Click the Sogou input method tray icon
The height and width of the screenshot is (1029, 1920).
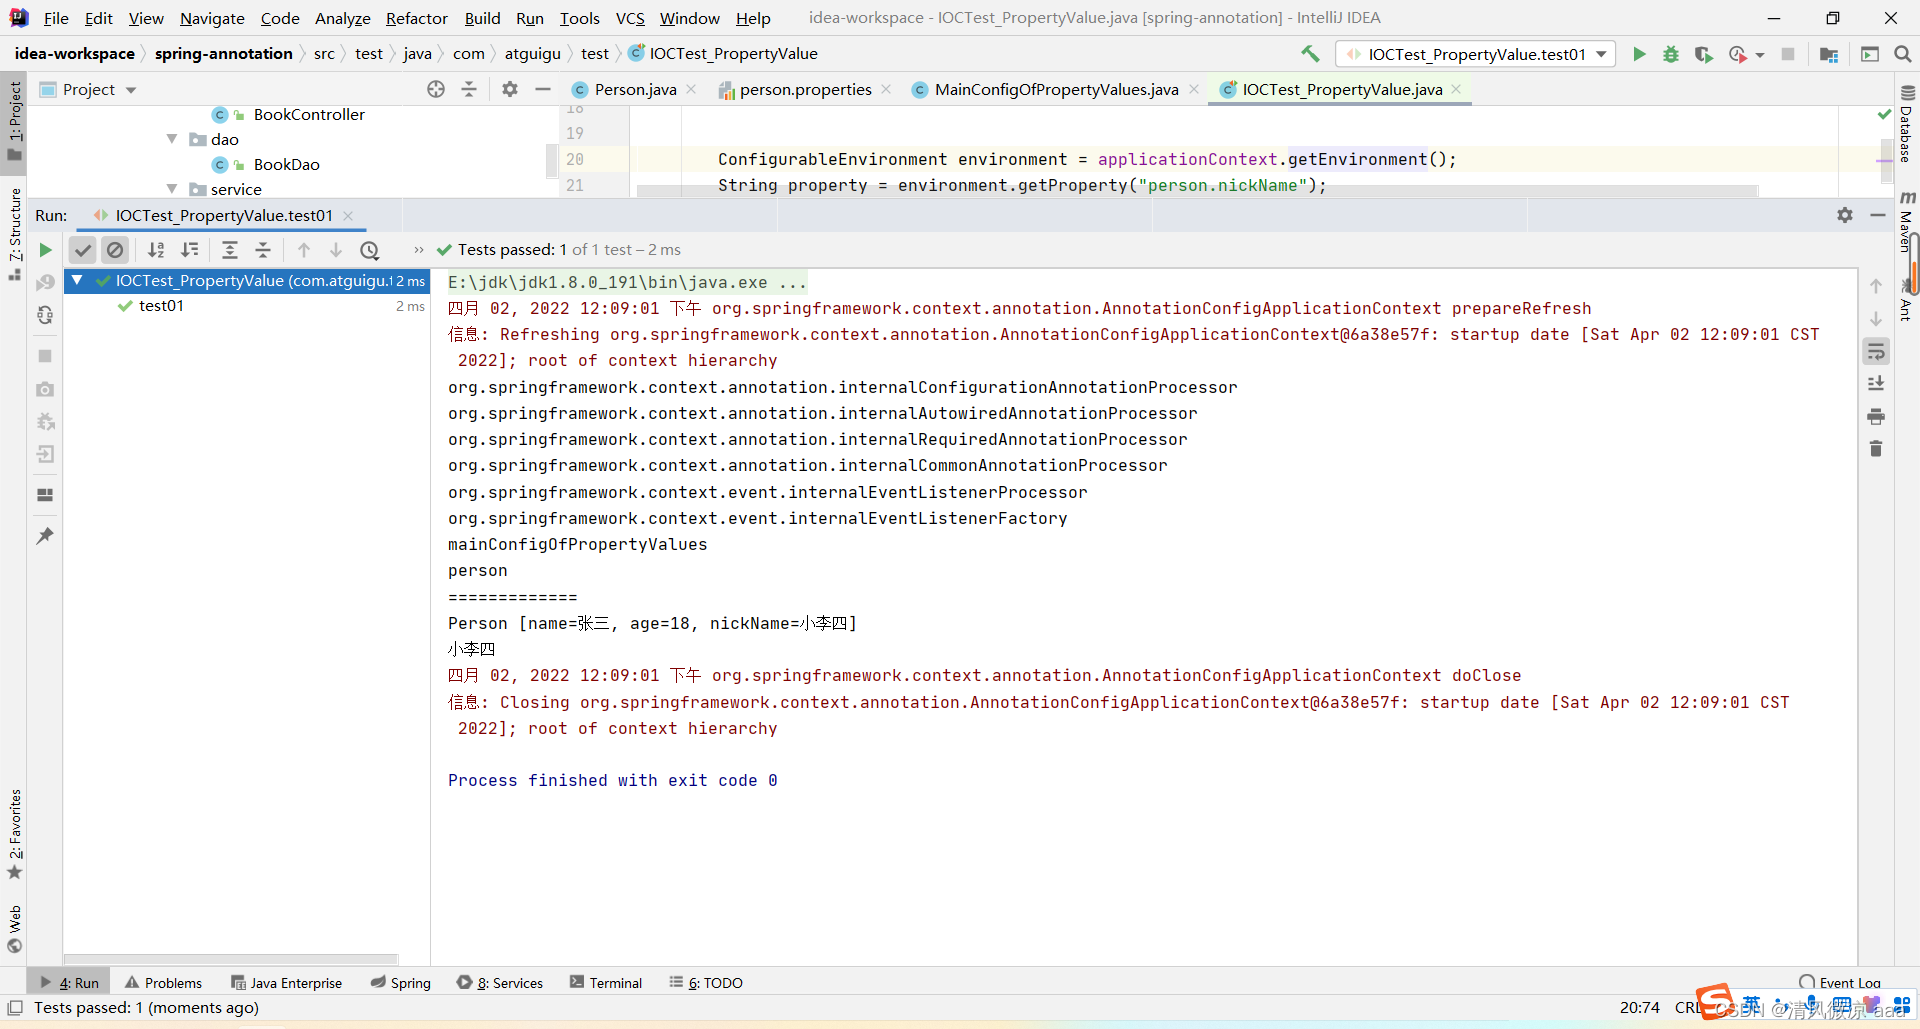click(1715, 1001)
